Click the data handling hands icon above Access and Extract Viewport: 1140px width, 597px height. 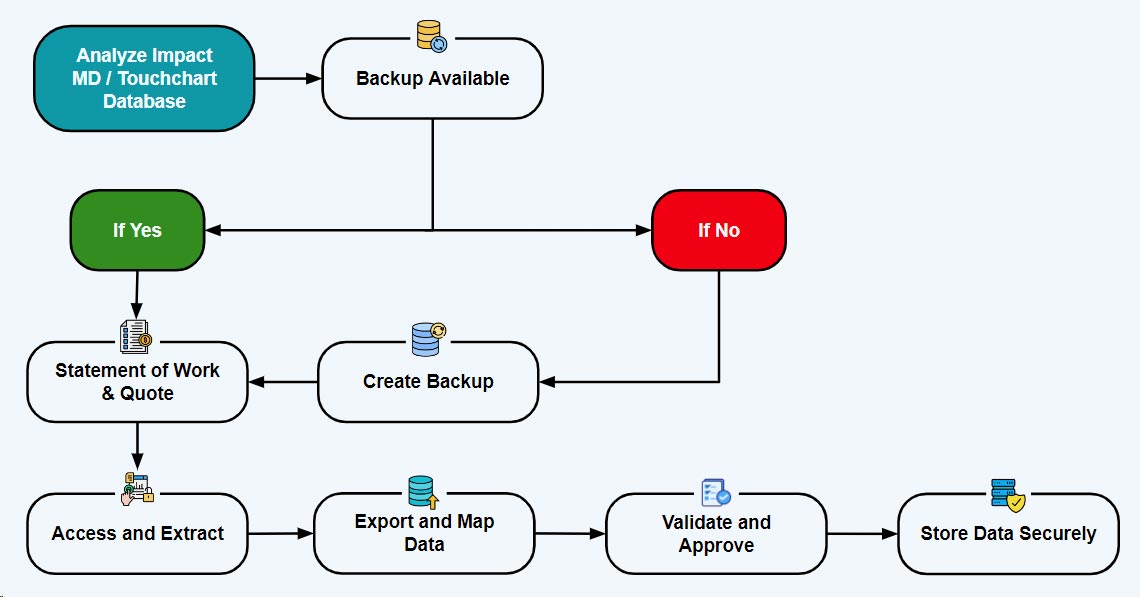pos(137,488)
